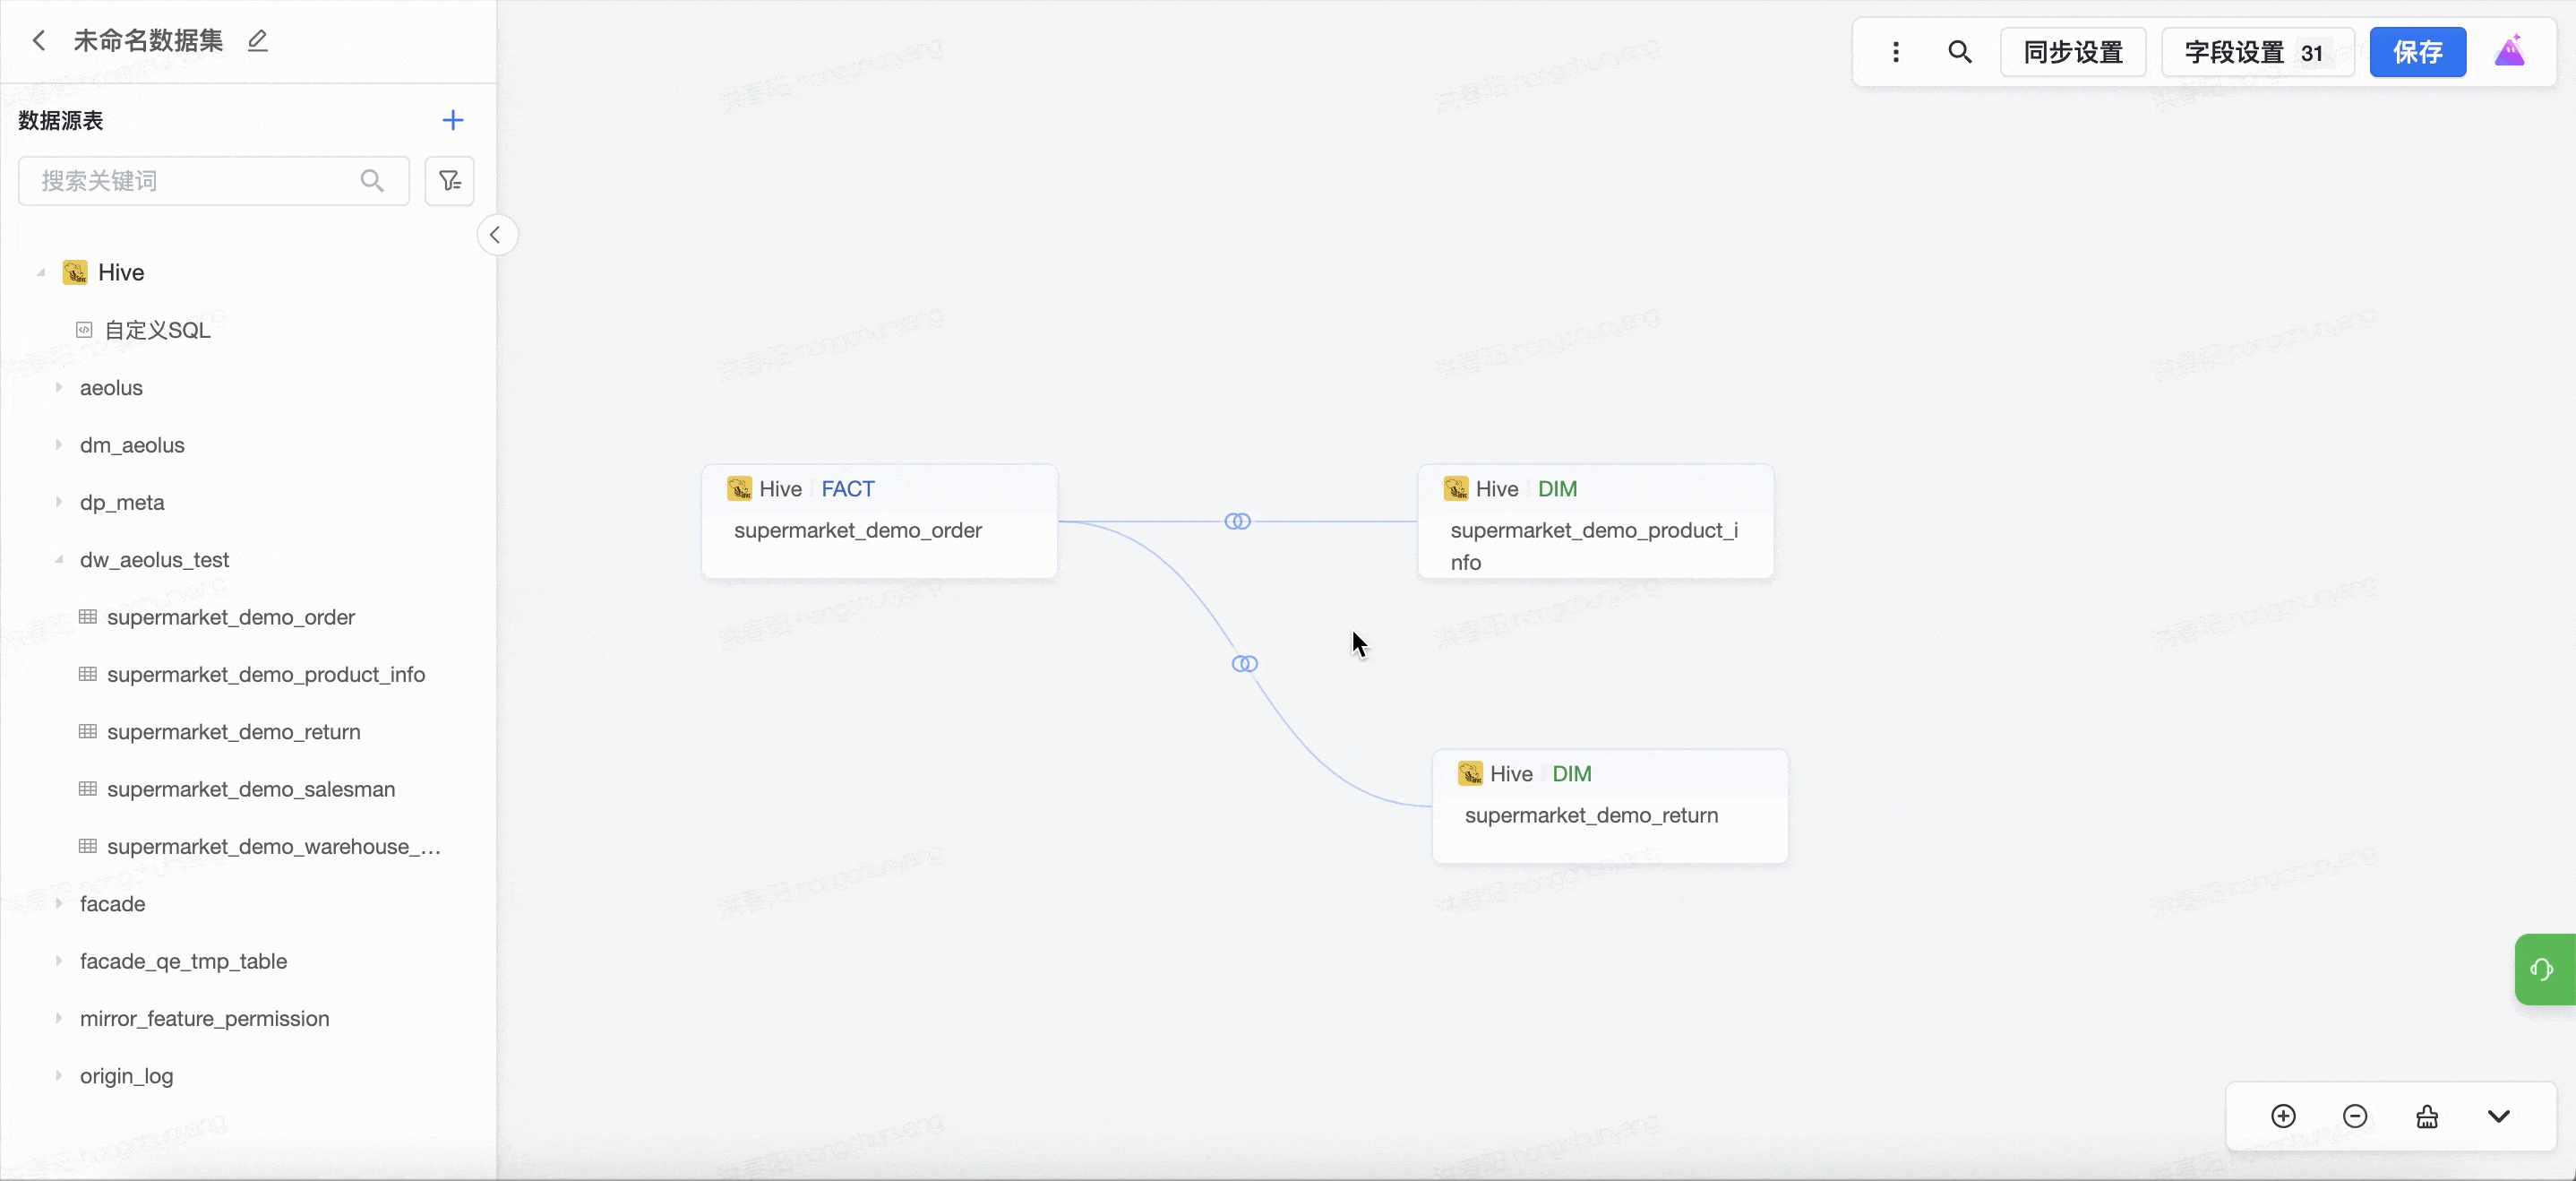Zoom in the canvas with plus circle
This screenshot has width=2576, height=1181.
pyautogui.click(x=2283, y=1116)
